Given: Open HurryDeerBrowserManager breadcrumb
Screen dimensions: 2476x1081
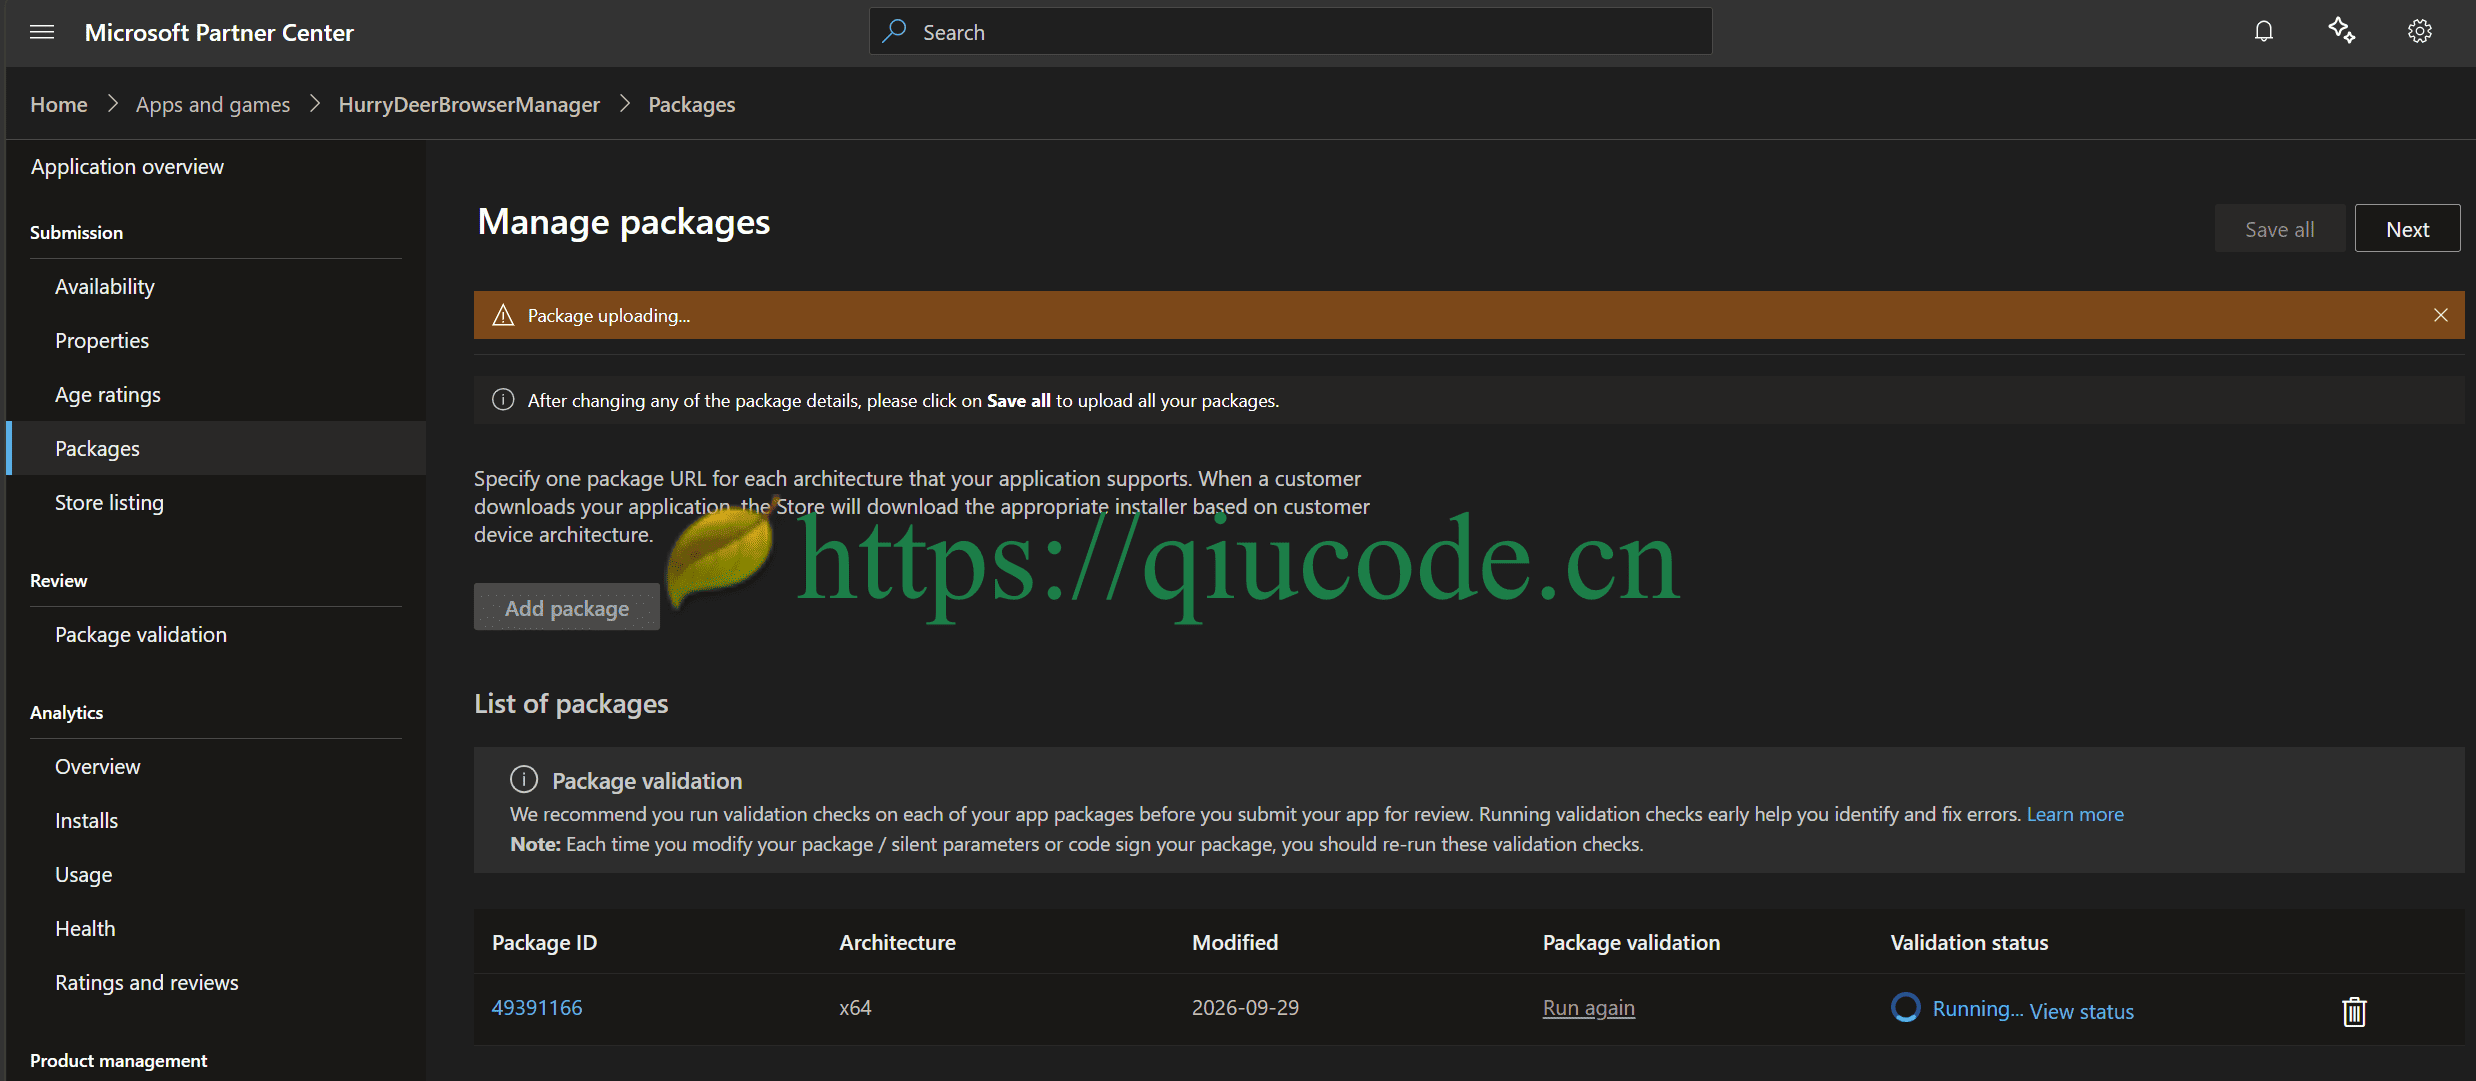Looking at the screenshot, I should pyautogui.click(x=469, y=104).
